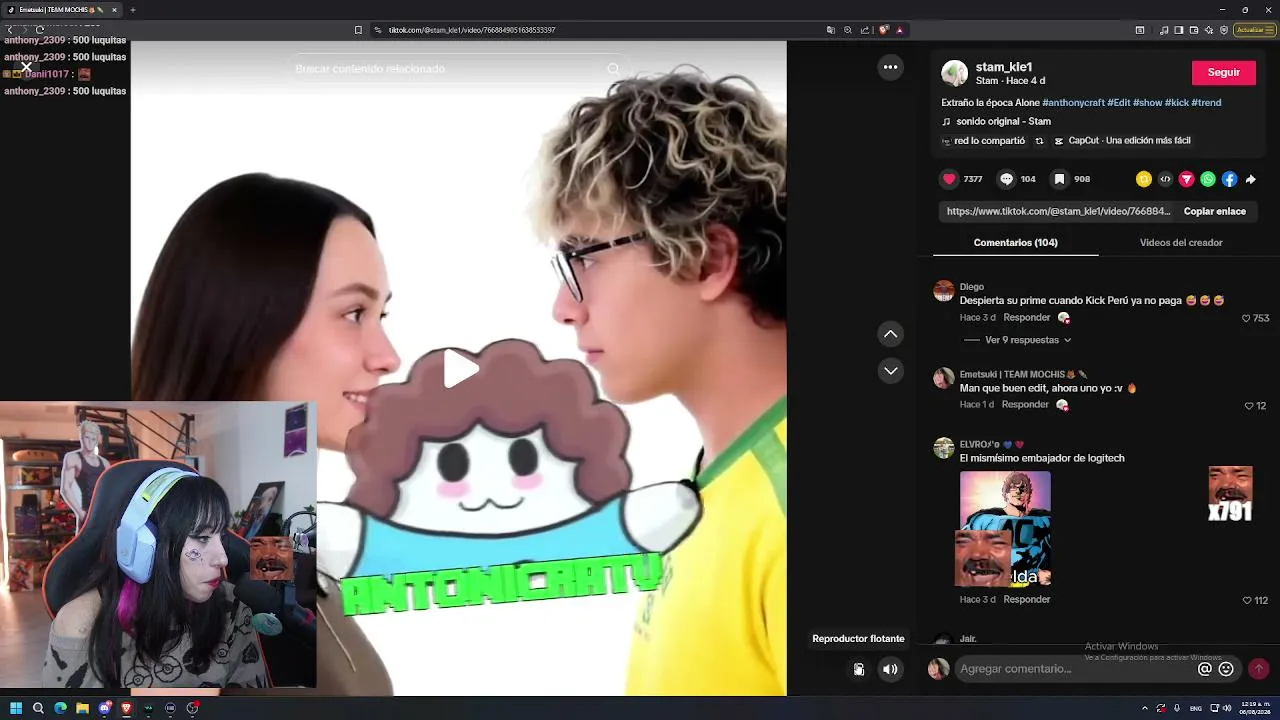Go to the previous video with up arrow
This screenshot has width=1280, height=720.
click(x=890, y=334)
